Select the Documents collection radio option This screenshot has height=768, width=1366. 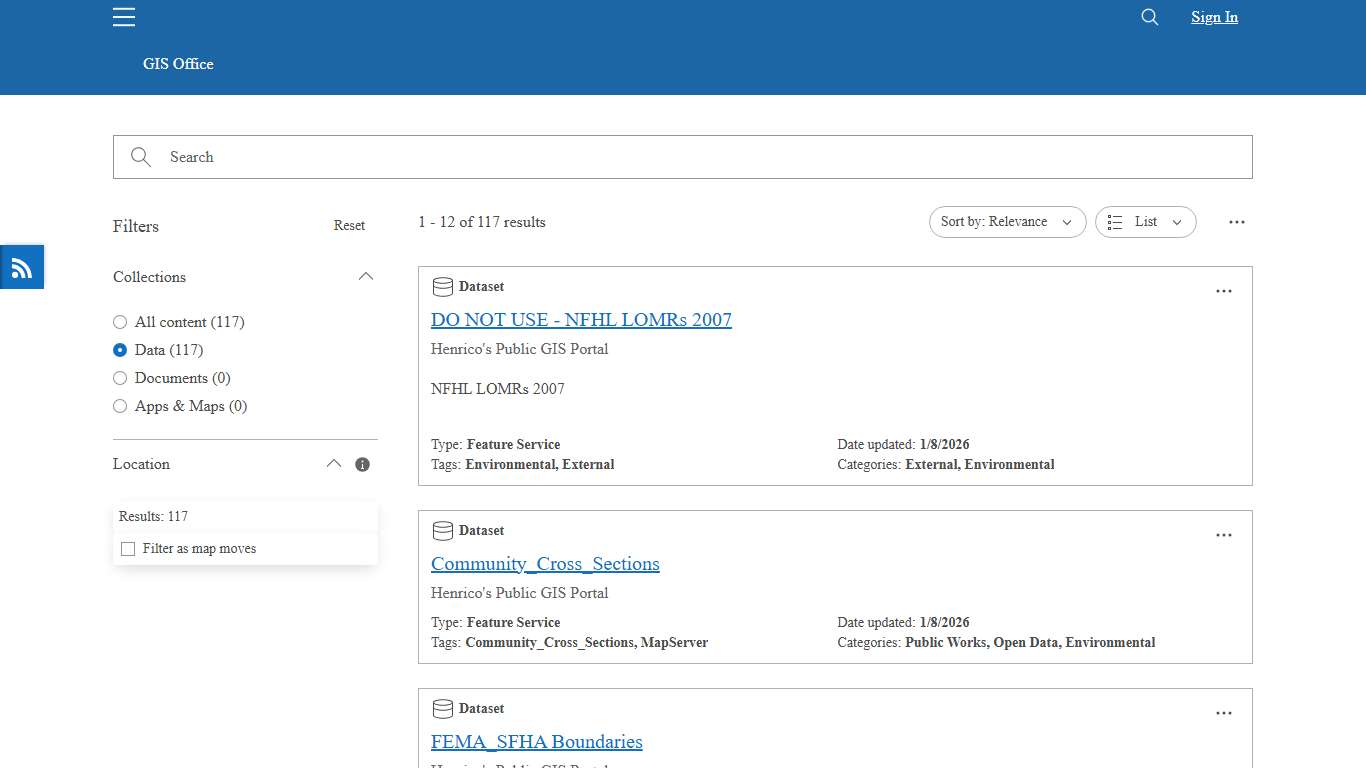tap(120, 378)
